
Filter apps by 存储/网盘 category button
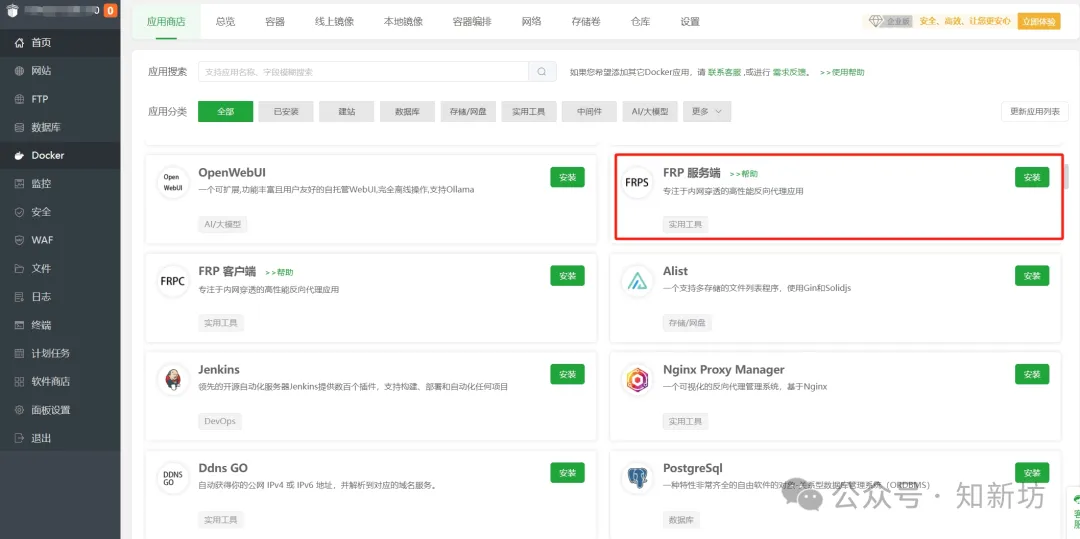pyautogui.click(x=468, y=112)
